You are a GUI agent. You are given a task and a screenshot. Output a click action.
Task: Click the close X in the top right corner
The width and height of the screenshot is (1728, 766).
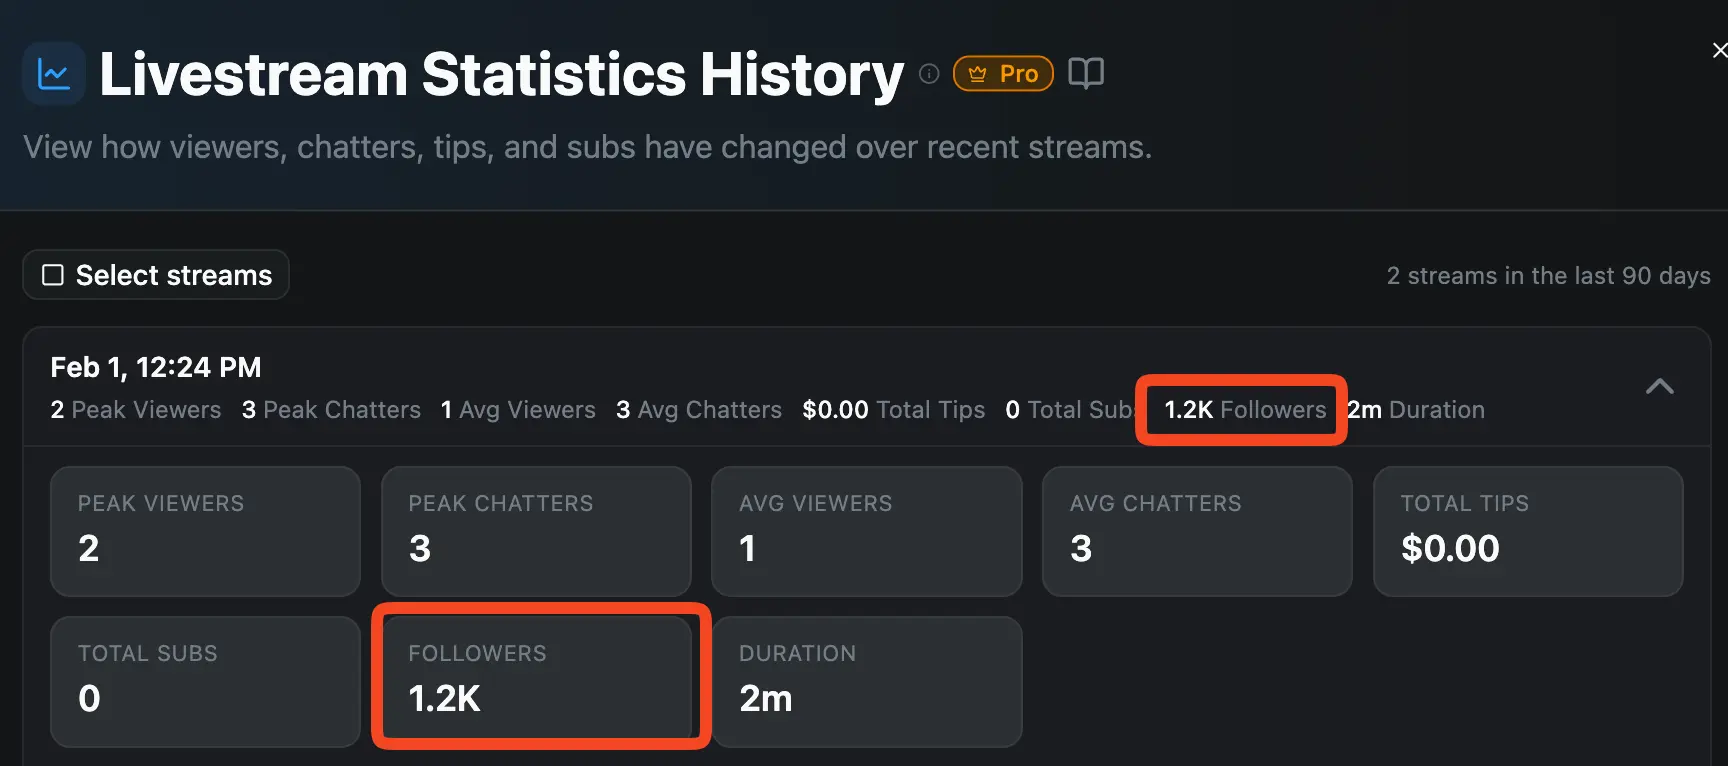coord(1719,49)
